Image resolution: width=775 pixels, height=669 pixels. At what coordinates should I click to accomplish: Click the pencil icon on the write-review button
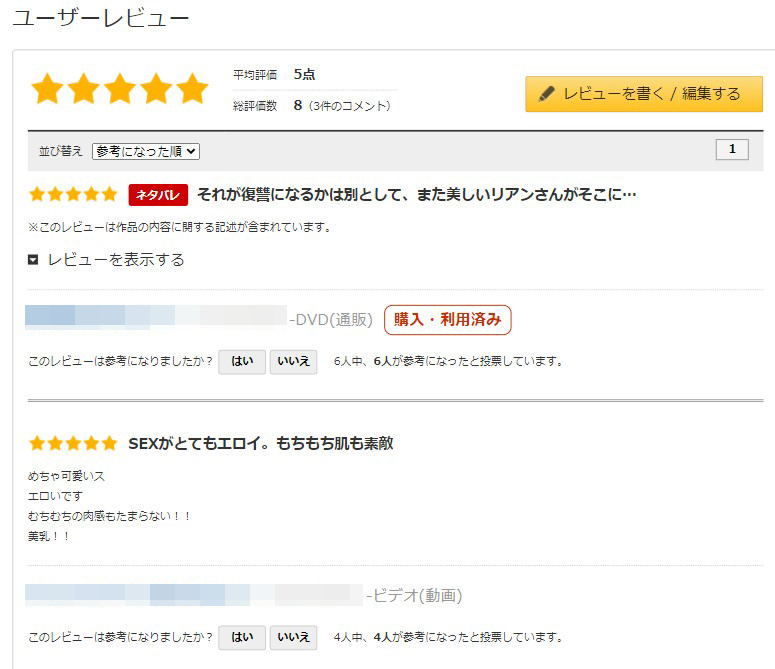[546, 94]
